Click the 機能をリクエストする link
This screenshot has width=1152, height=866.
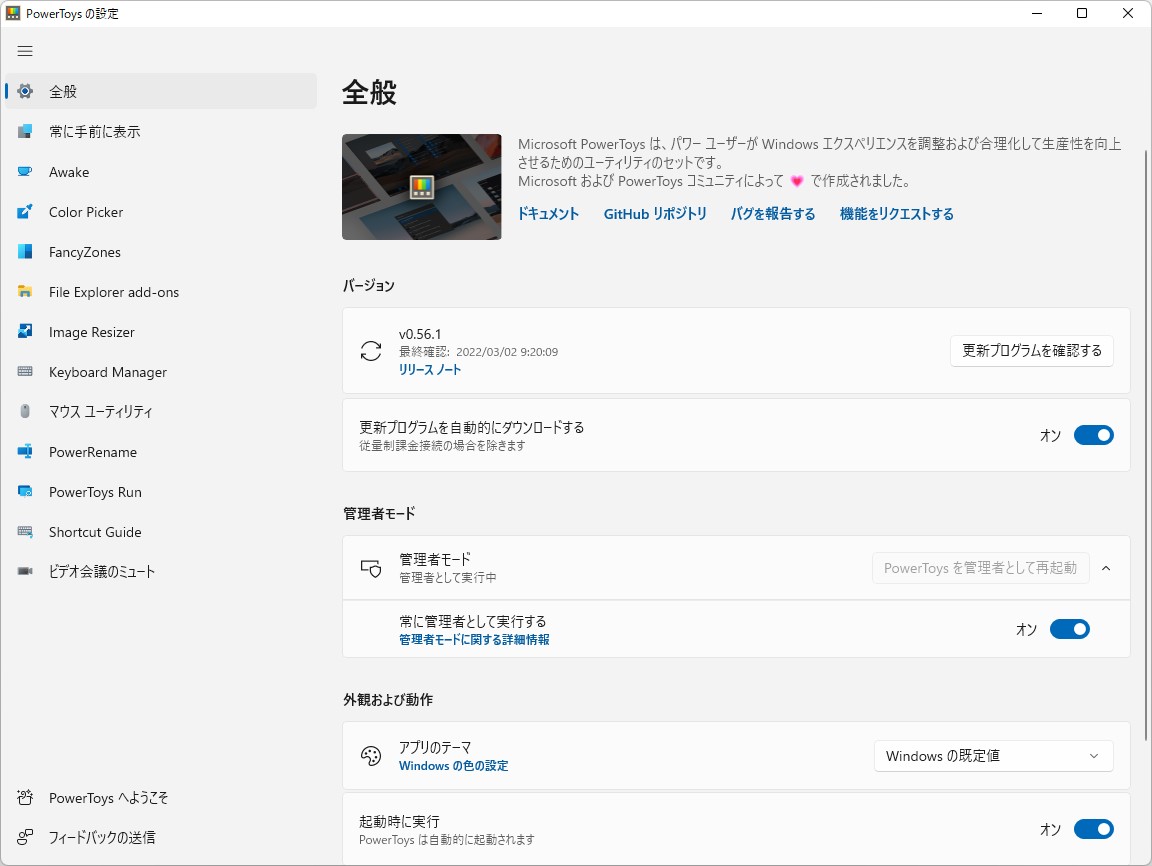click(896, 214)
